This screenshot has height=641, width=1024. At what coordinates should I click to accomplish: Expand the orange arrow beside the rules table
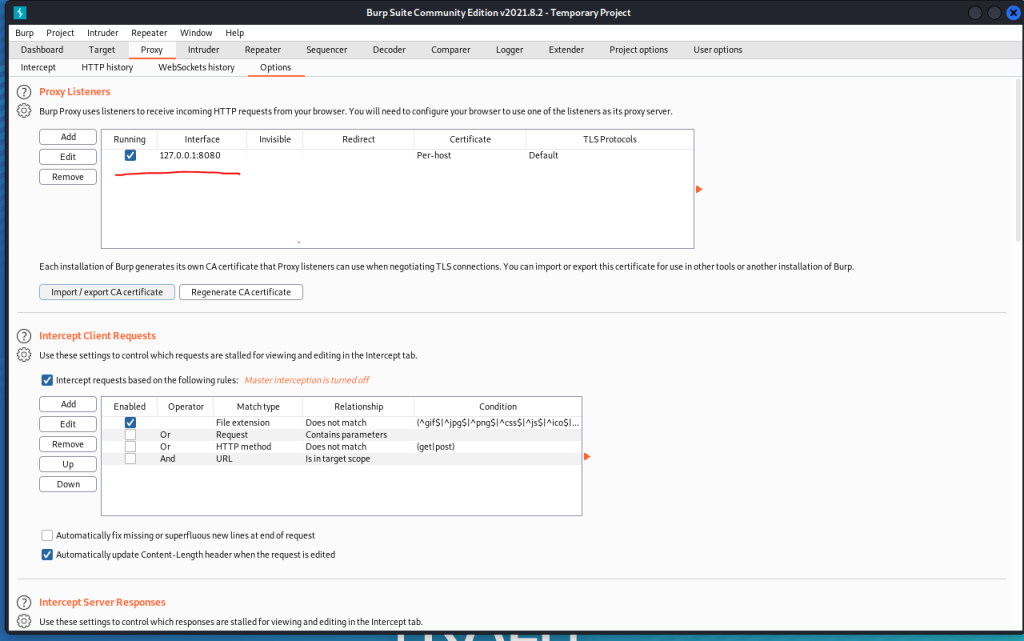[587, 456]
